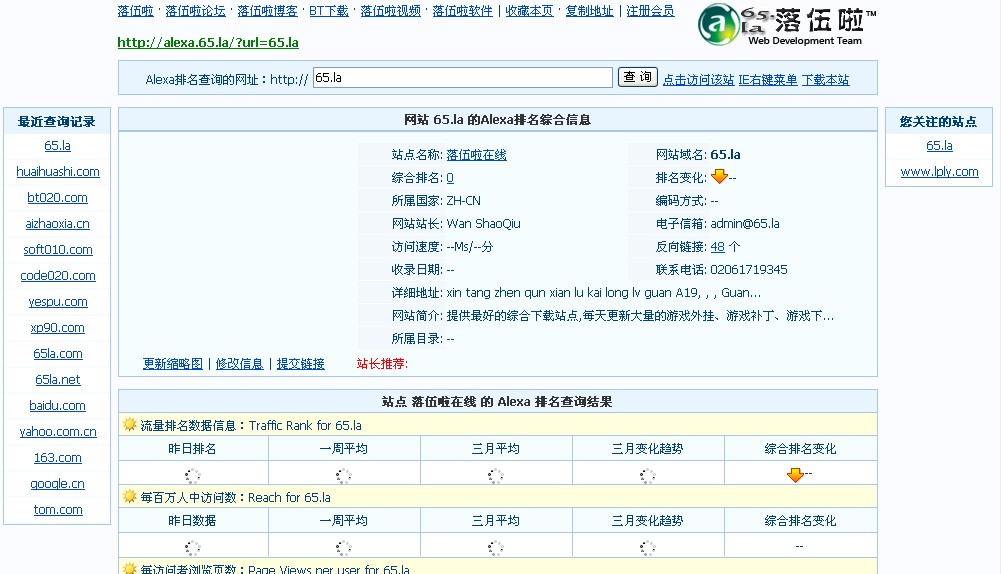Click the orange arrow under Traffic Rank 综合排名变化
The width and height of the screenshot is (1001, 574).
pos(795,475)
